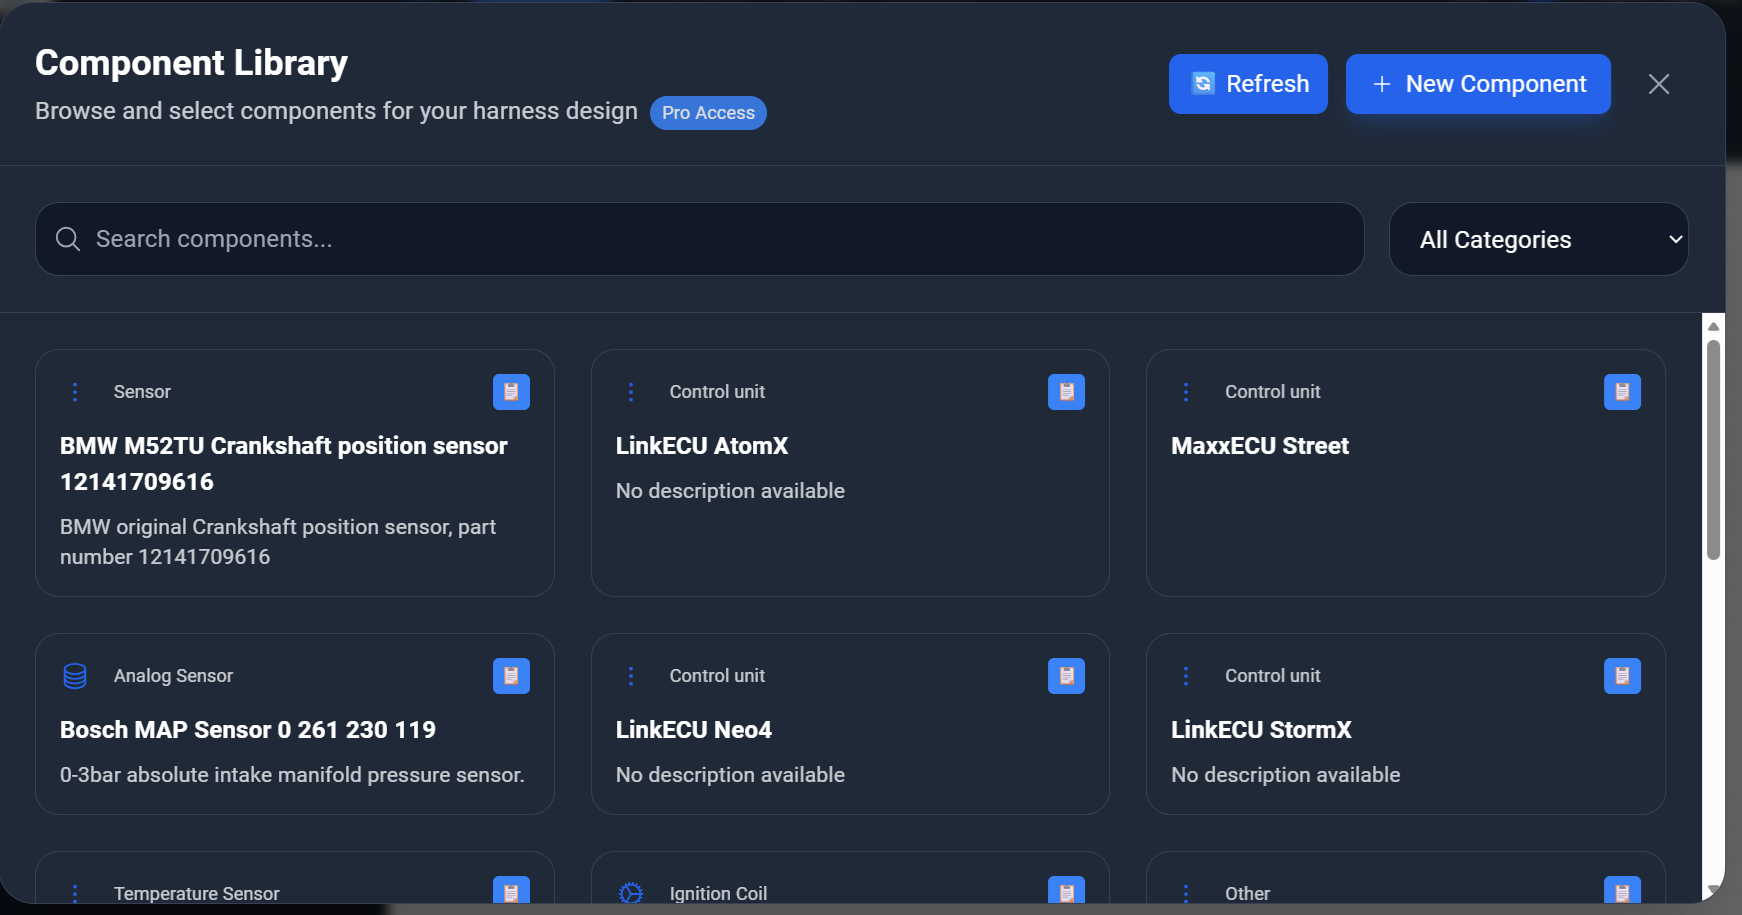Open the All Categories dropdown
This screenshot has width=1742, height=915.
point(1539,239)
